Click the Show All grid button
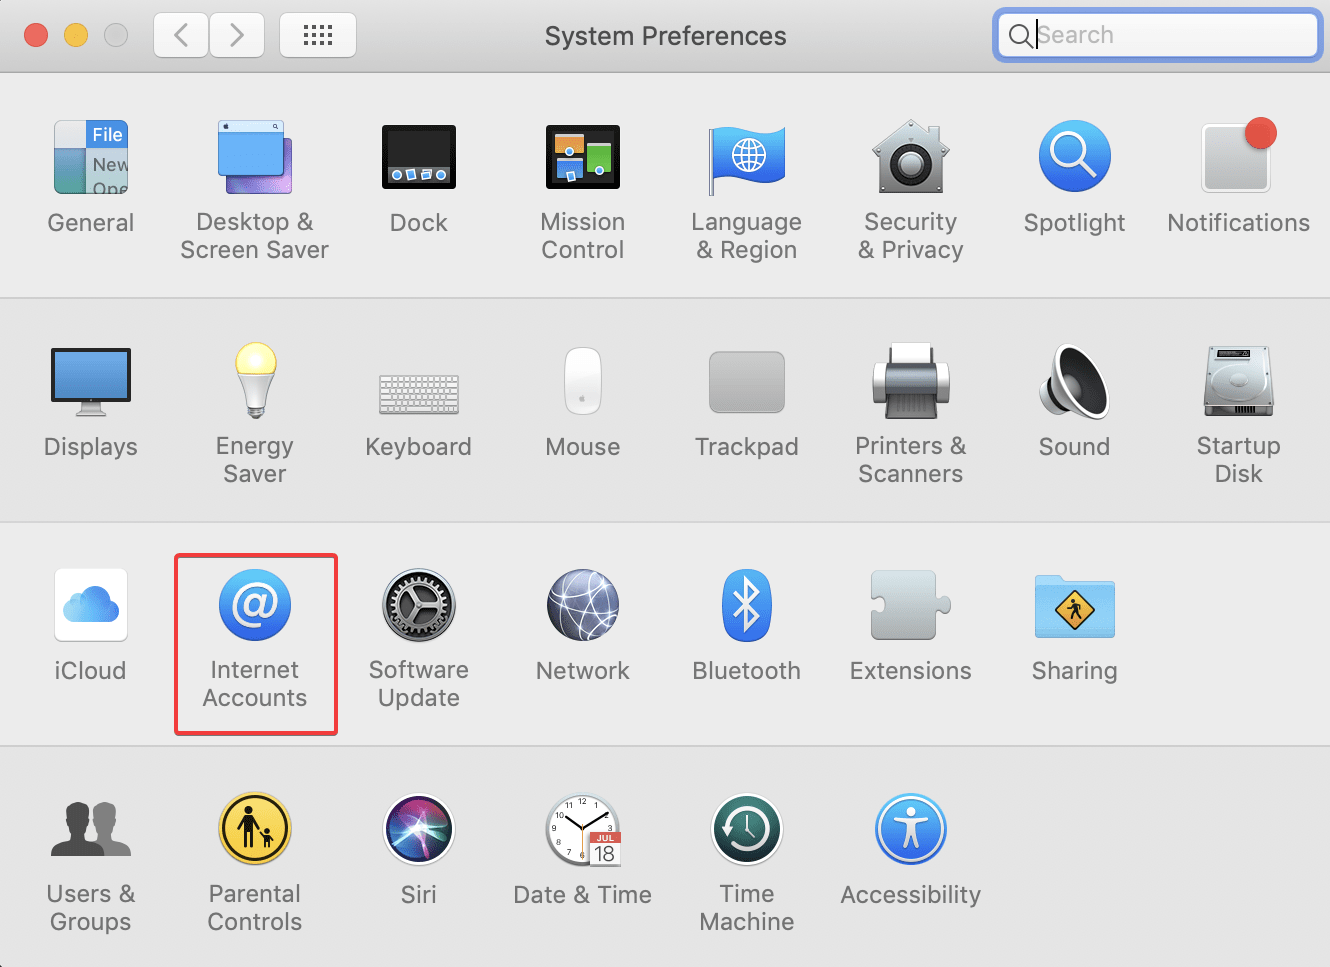 317,34
